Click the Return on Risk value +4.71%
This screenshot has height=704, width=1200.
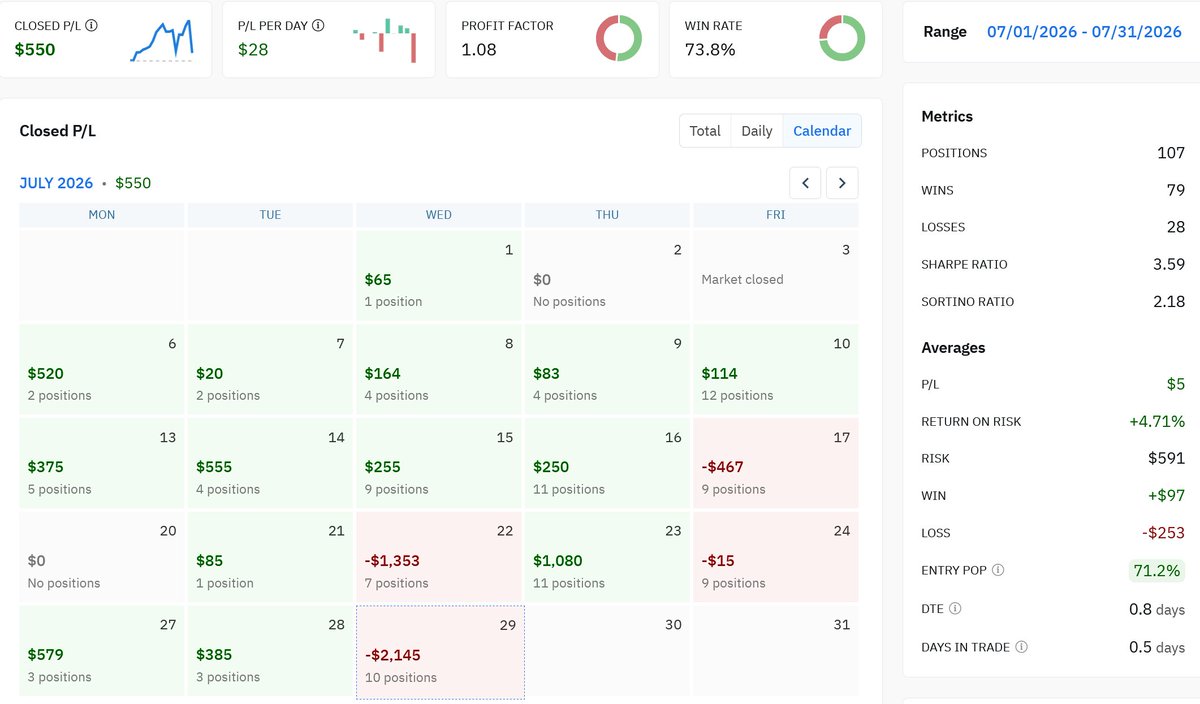(1158, 421)
